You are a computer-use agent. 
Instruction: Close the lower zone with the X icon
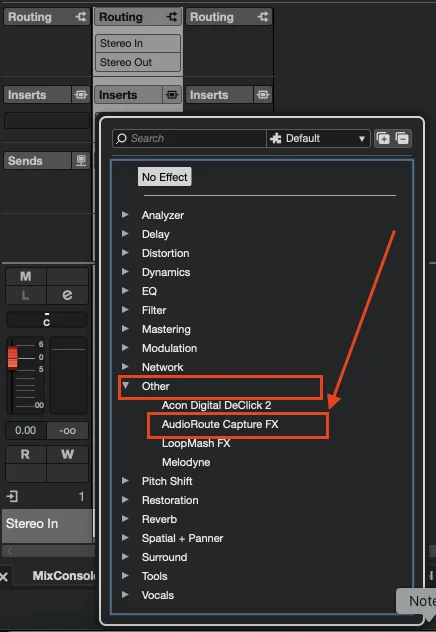tap(4, 577)
